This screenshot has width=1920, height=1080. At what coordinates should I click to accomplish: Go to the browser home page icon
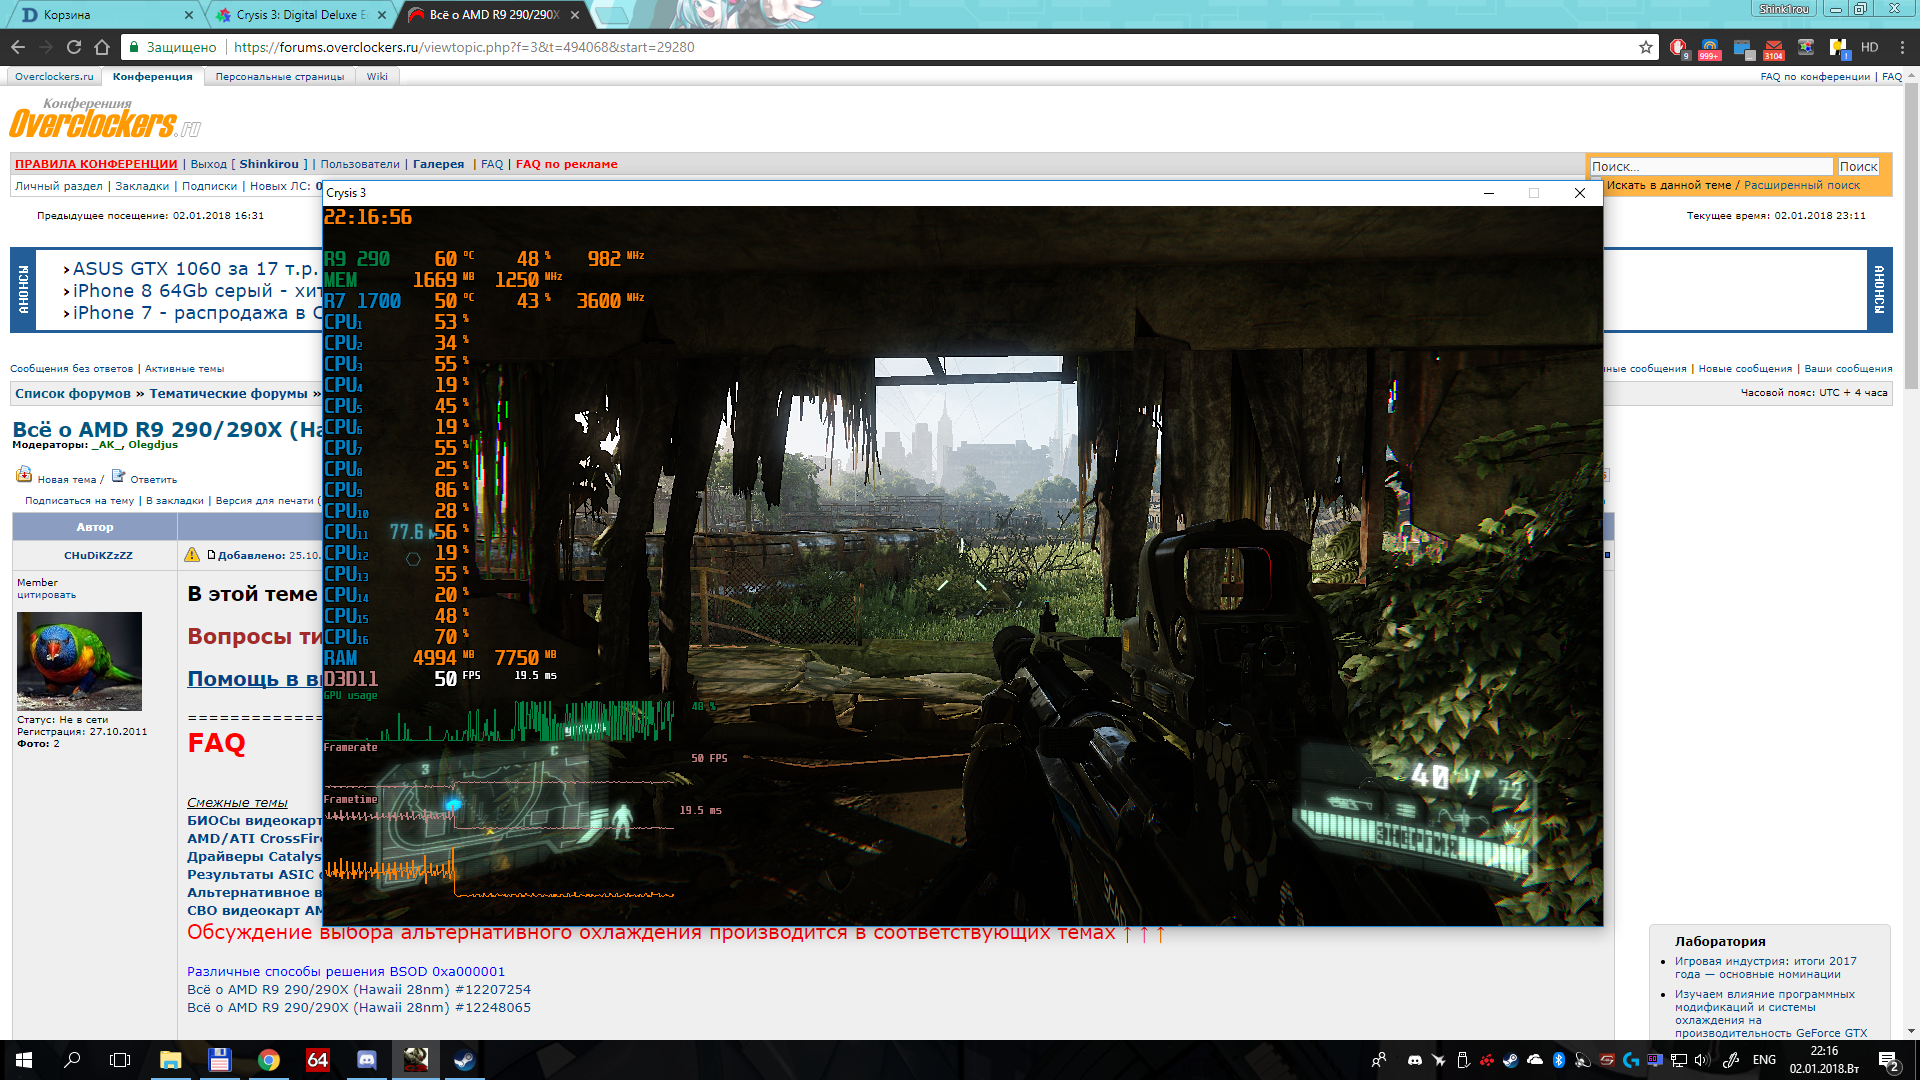pyautogui.click(x=102, y=47)
